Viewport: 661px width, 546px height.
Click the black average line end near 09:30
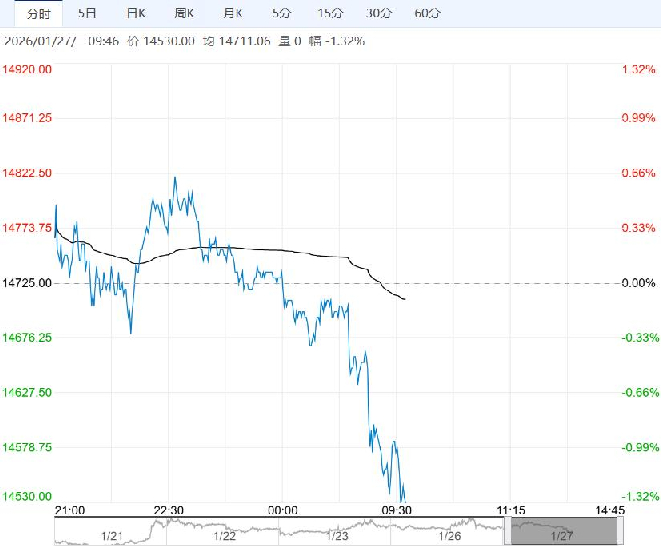click(404, 299)
